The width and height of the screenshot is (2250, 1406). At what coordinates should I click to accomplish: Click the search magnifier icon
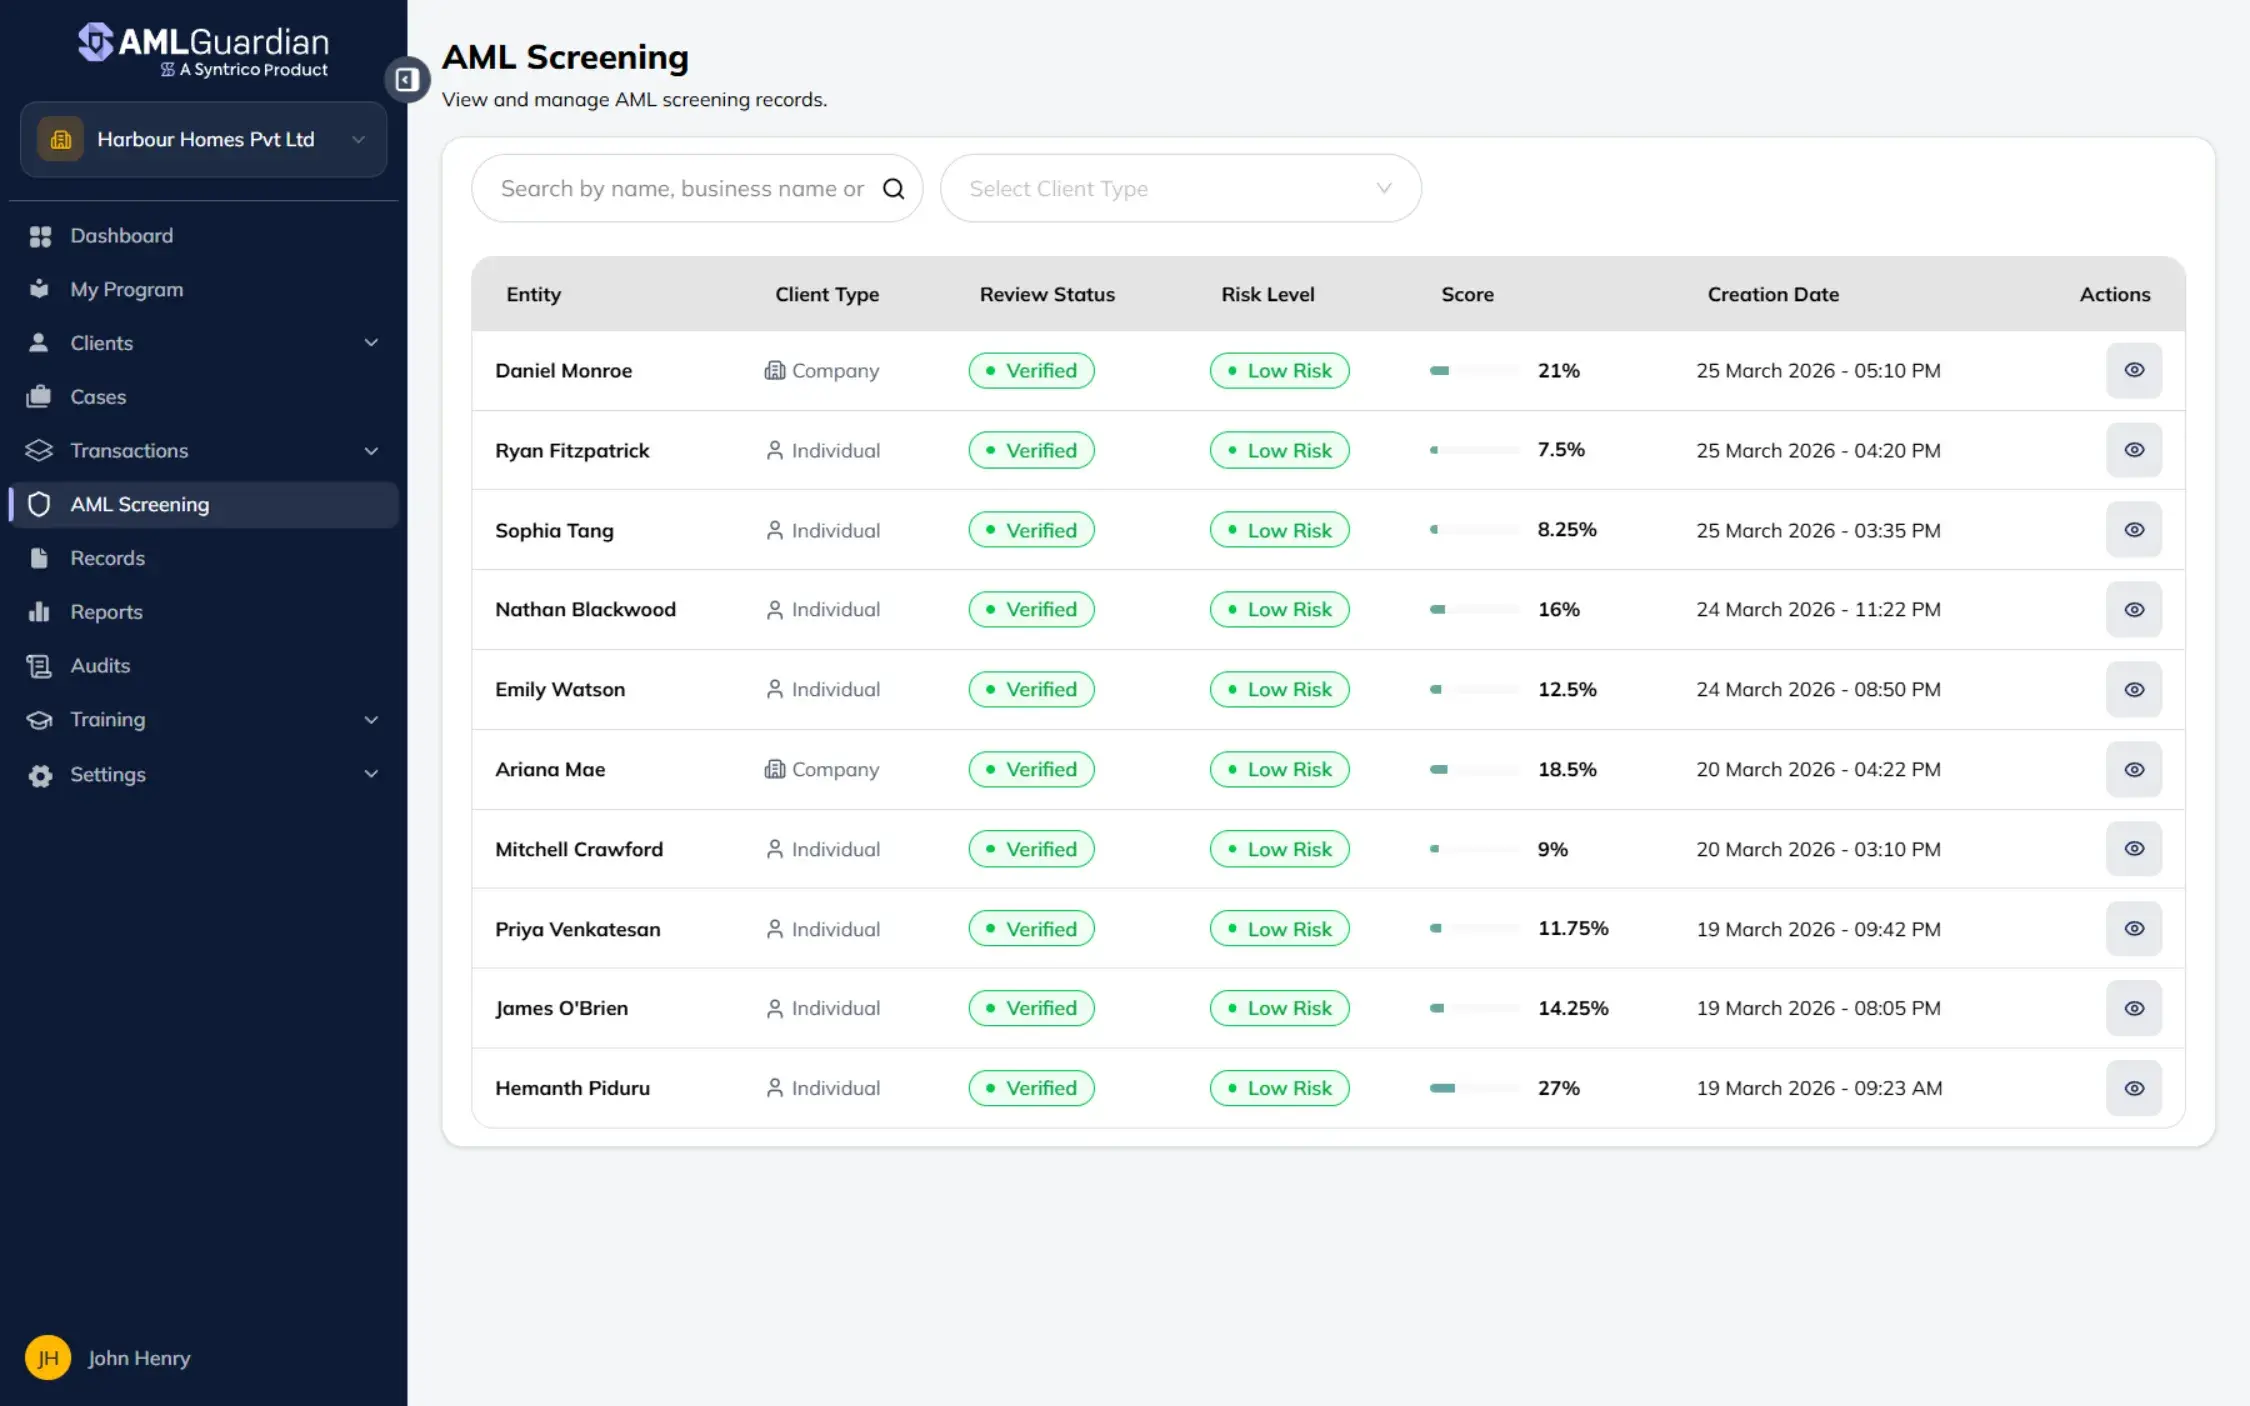tap(893, 188)
